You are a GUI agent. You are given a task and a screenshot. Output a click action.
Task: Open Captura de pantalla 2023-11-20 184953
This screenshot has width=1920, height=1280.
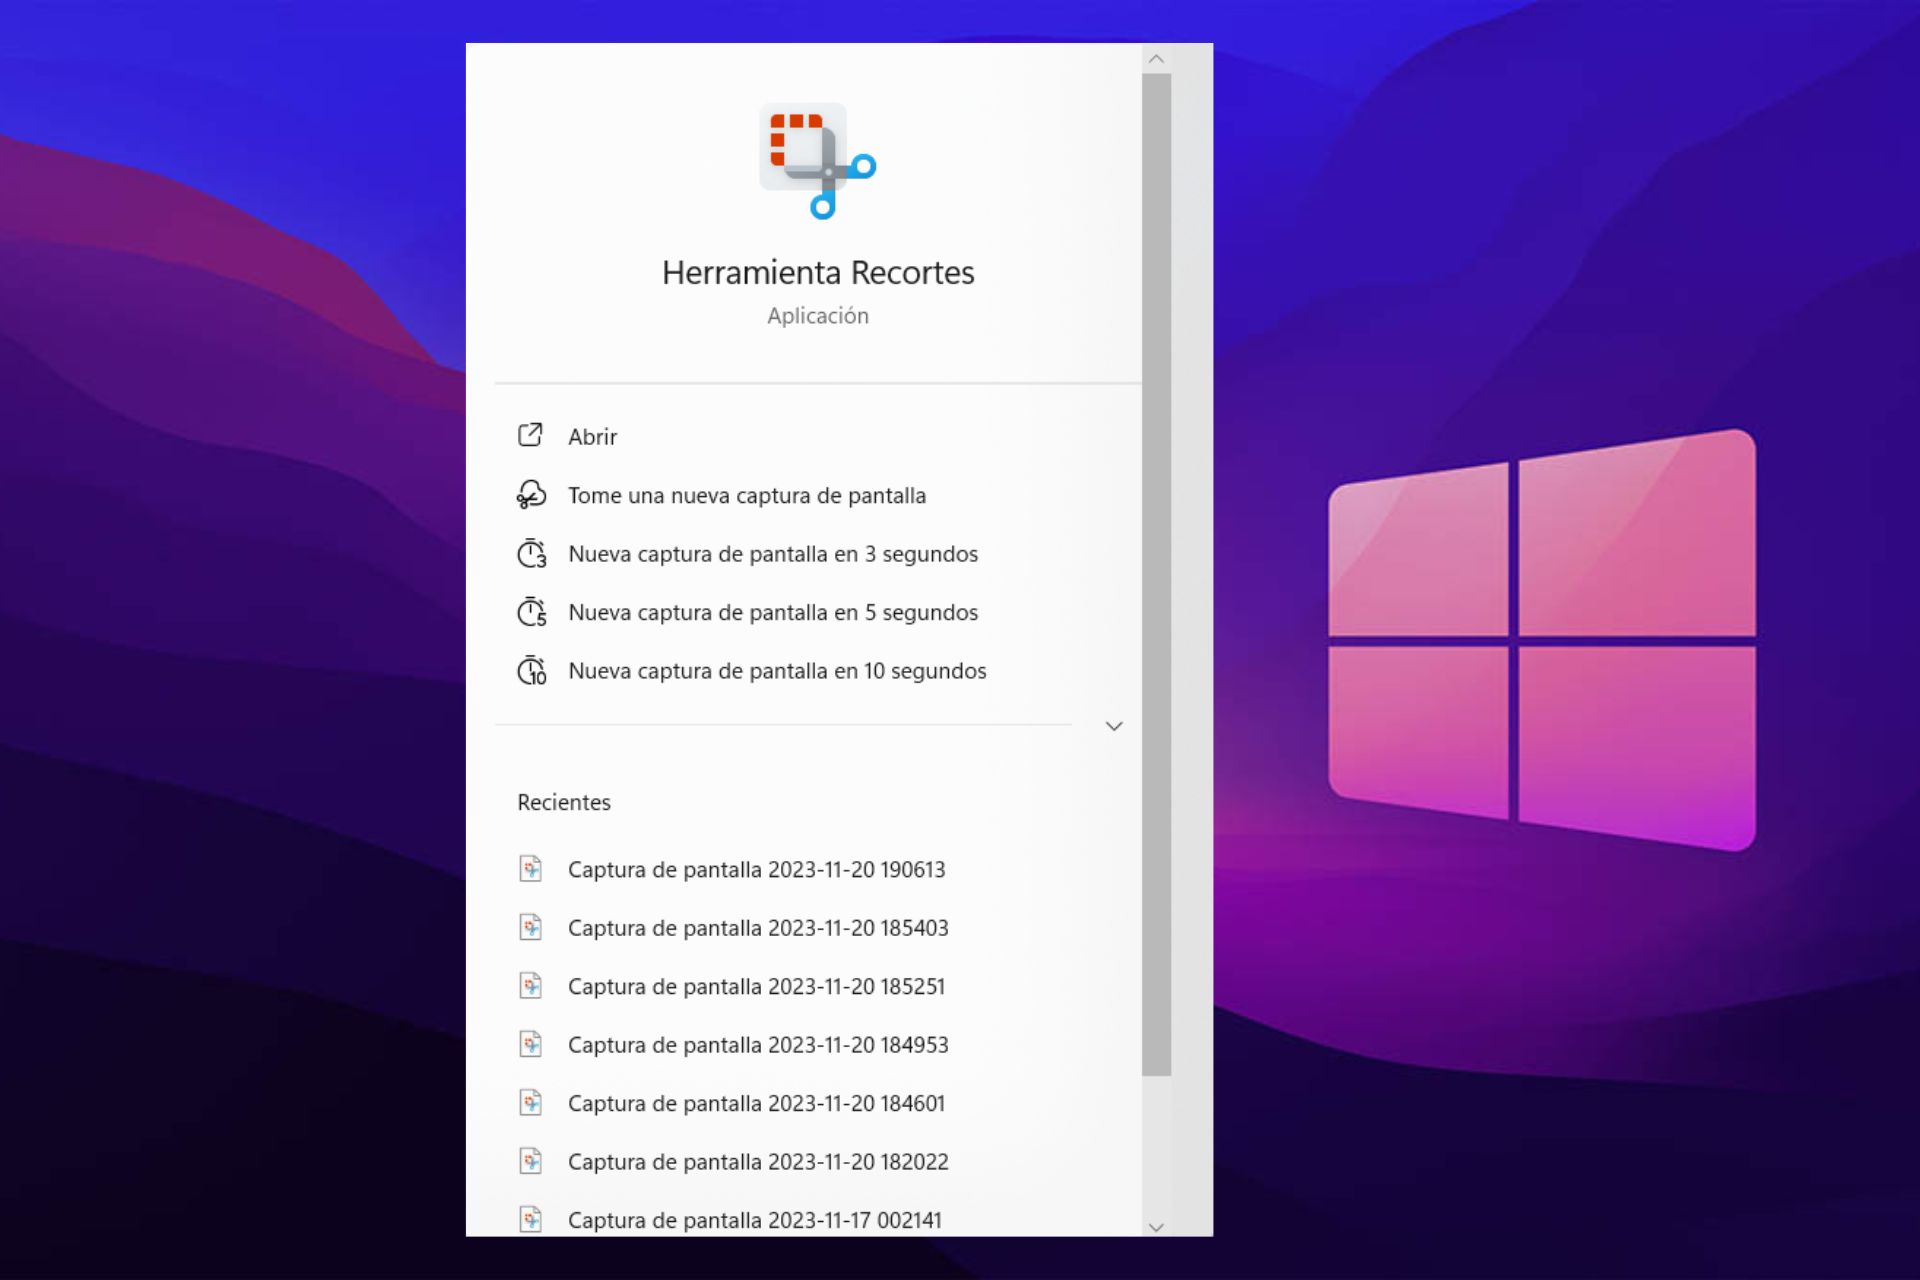click(x=758, y=1045)
